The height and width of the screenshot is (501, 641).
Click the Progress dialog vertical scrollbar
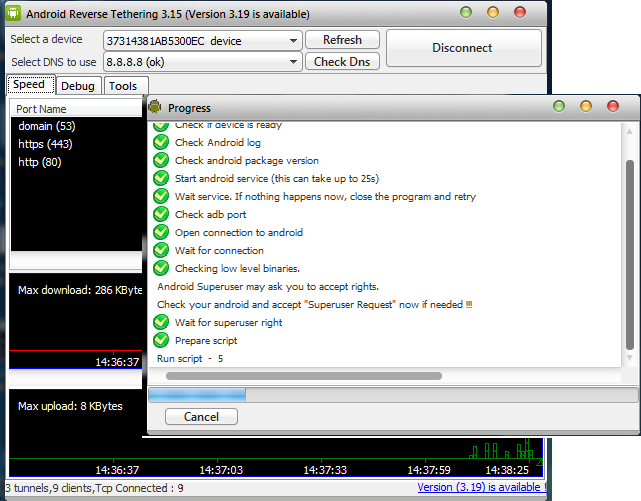point(629,255)
